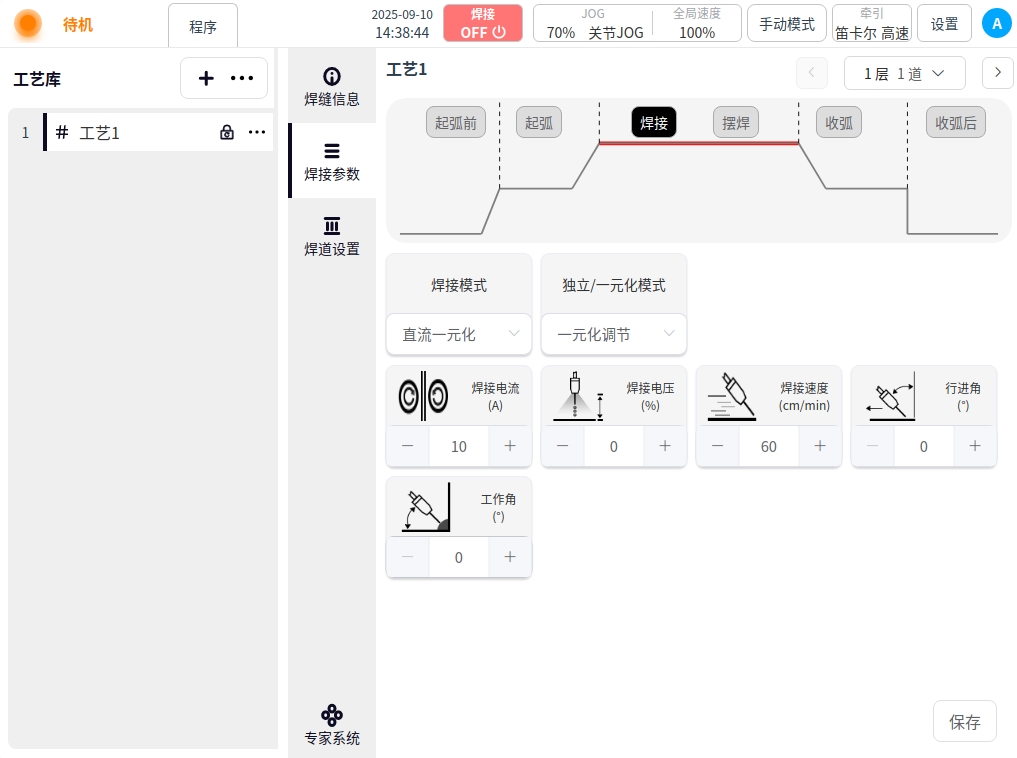Open the more options menu beside the add button
1017x758 pixels.
(242, 78)
